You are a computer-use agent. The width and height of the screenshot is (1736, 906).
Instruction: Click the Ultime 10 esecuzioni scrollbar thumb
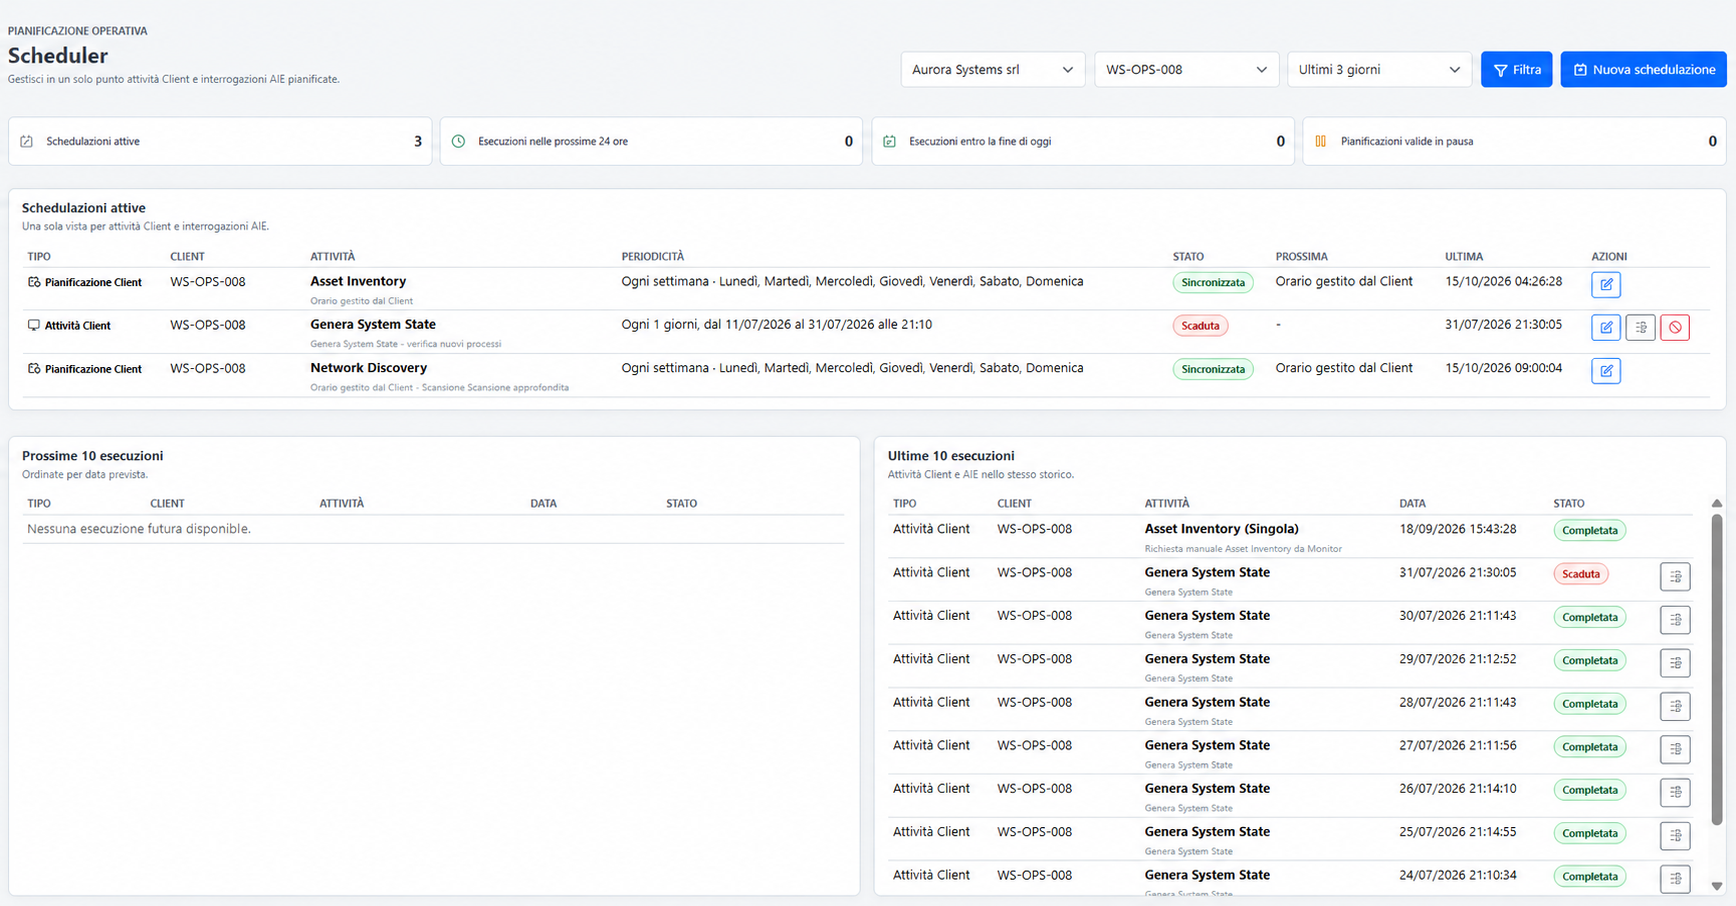pos(1717,670)
